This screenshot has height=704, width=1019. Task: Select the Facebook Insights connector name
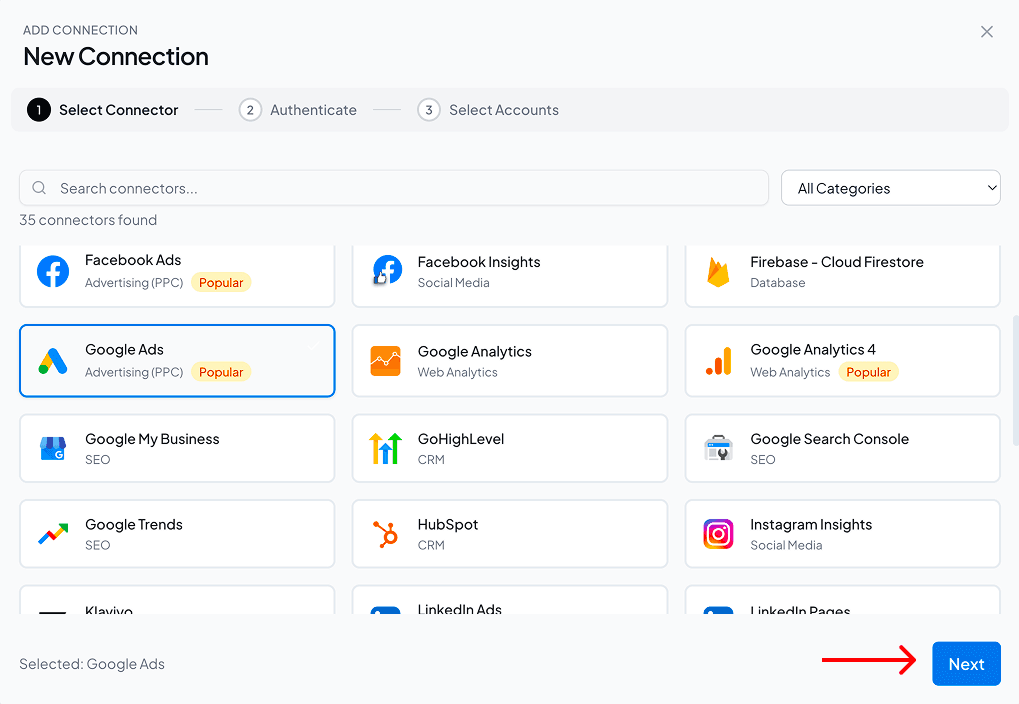click(x=479, y=262)
